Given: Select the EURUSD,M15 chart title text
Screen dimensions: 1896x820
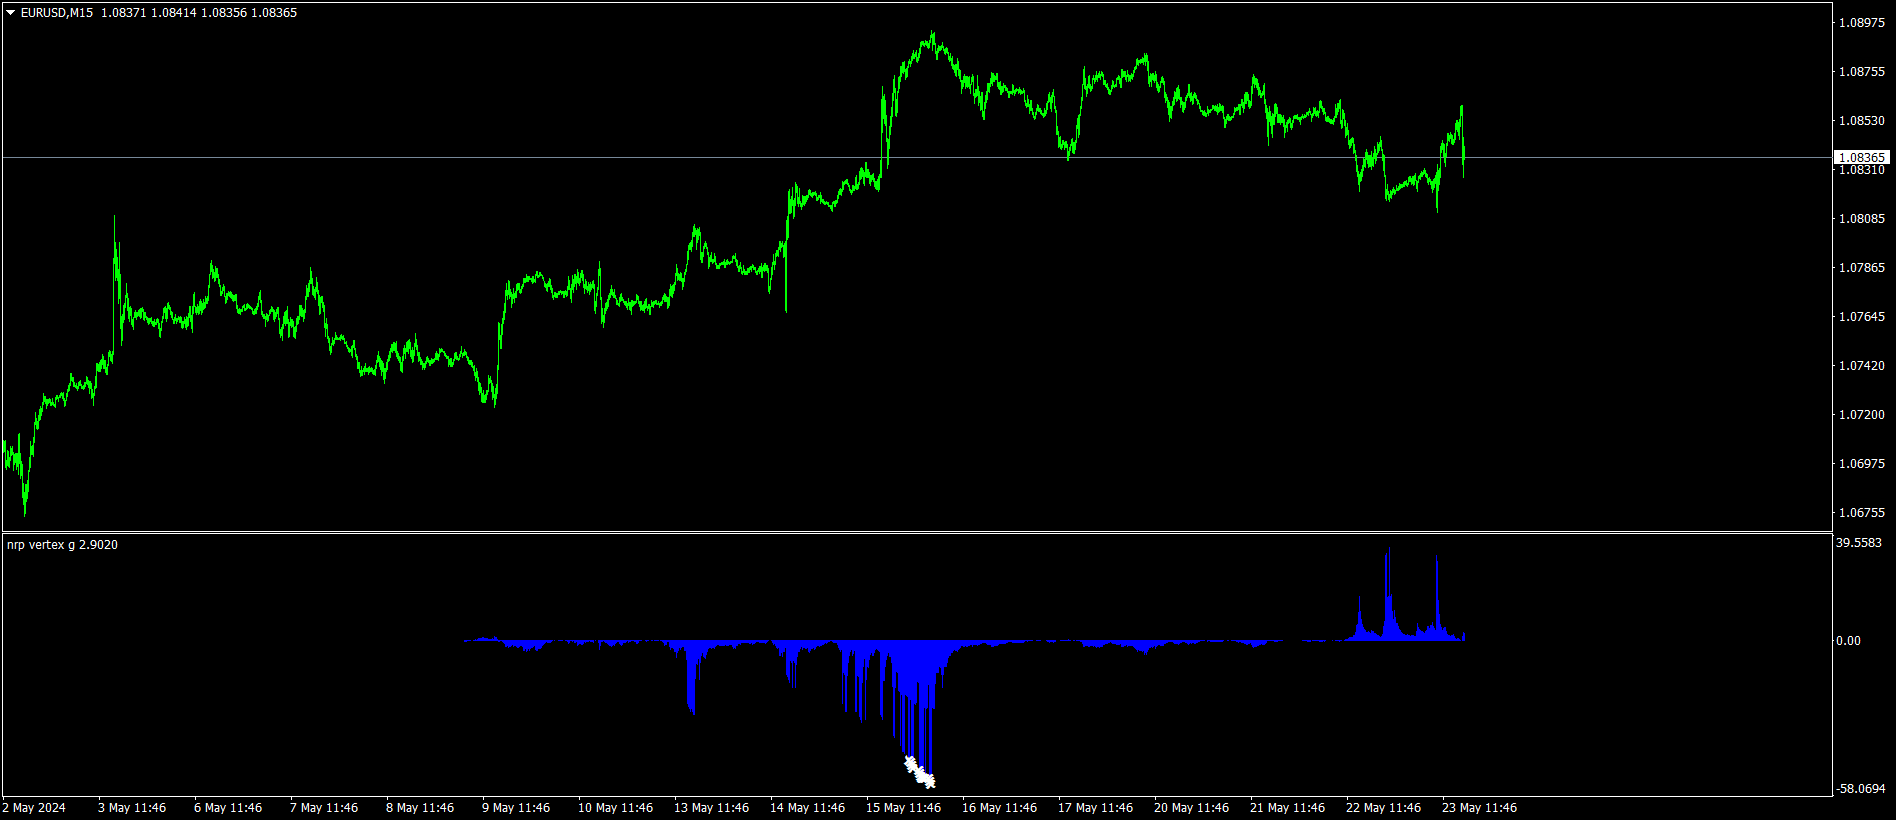Looking at the screenshot, I should 57,13.
